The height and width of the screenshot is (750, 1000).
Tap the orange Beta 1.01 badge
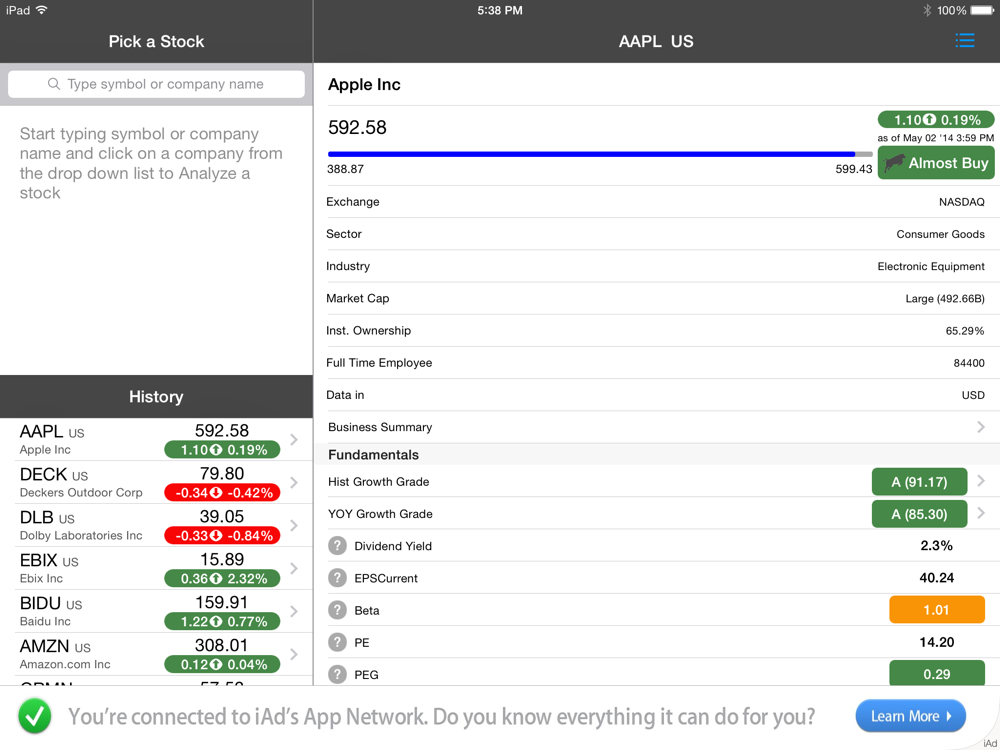(x=936, y=610)
